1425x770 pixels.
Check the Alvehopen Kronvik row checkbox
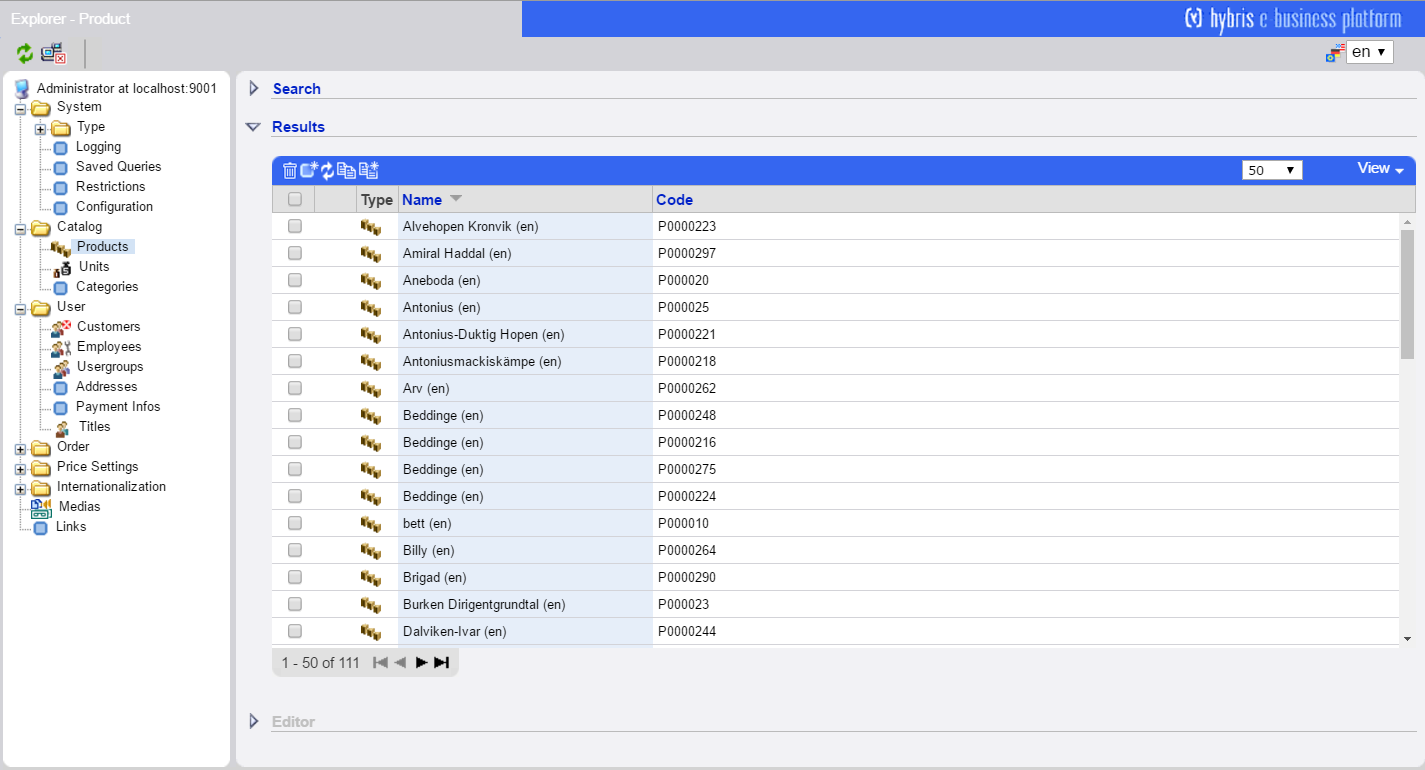(x=295, y=226)
